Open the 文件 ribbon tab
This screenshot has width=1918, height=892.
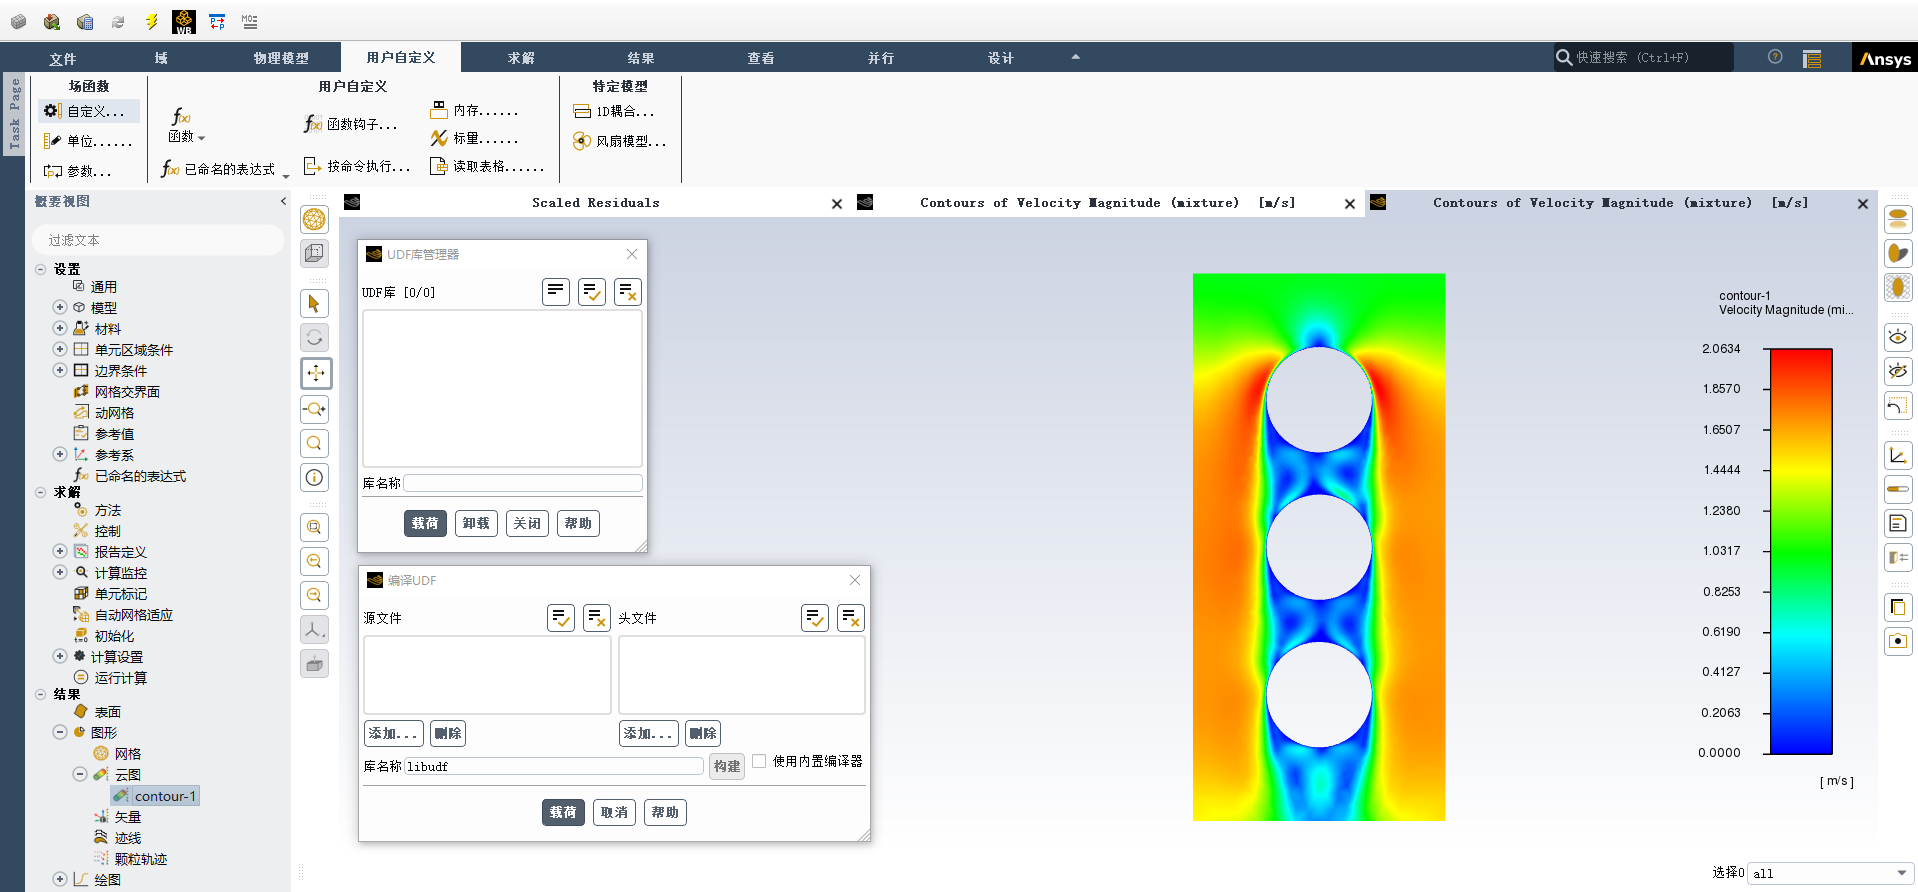tap(63, 58)
